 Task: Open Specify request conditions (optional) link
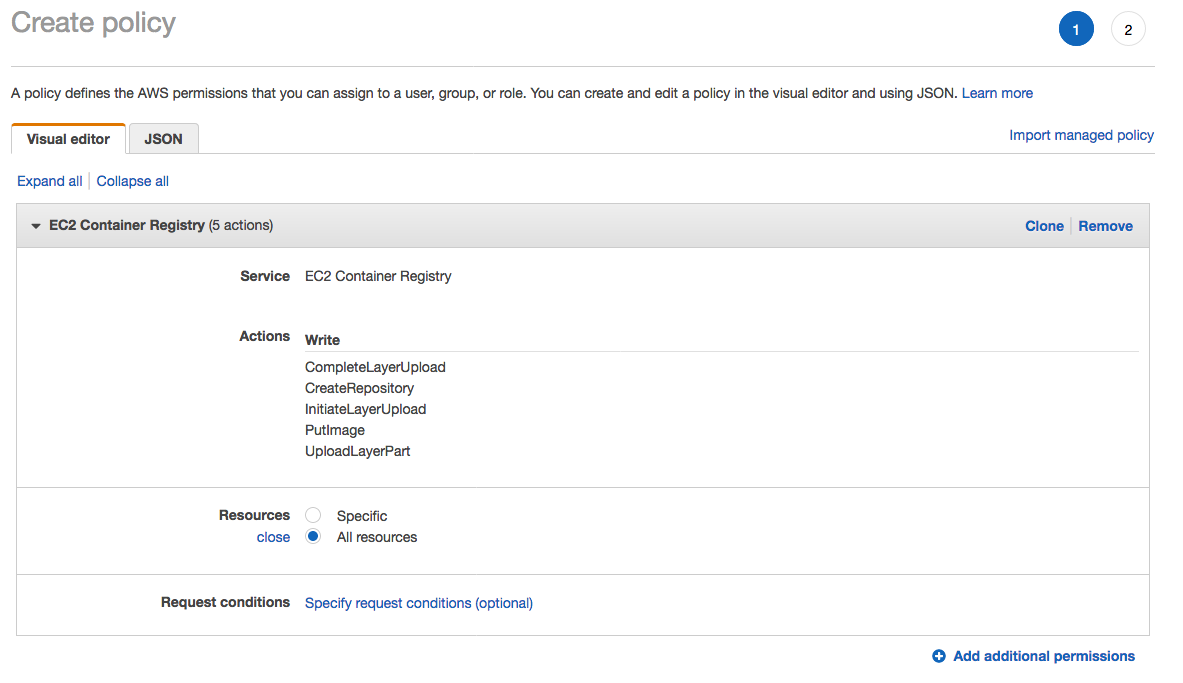pyautogui.click(x=419, y=603)
